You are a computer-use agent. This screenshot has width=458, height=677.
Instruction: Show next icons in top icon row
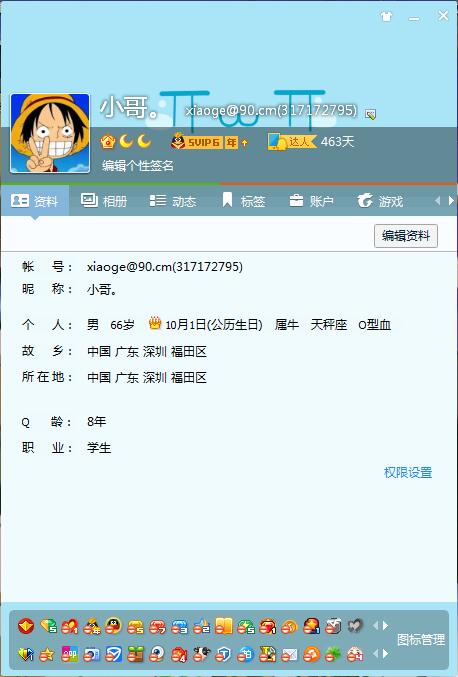point(385,625)
